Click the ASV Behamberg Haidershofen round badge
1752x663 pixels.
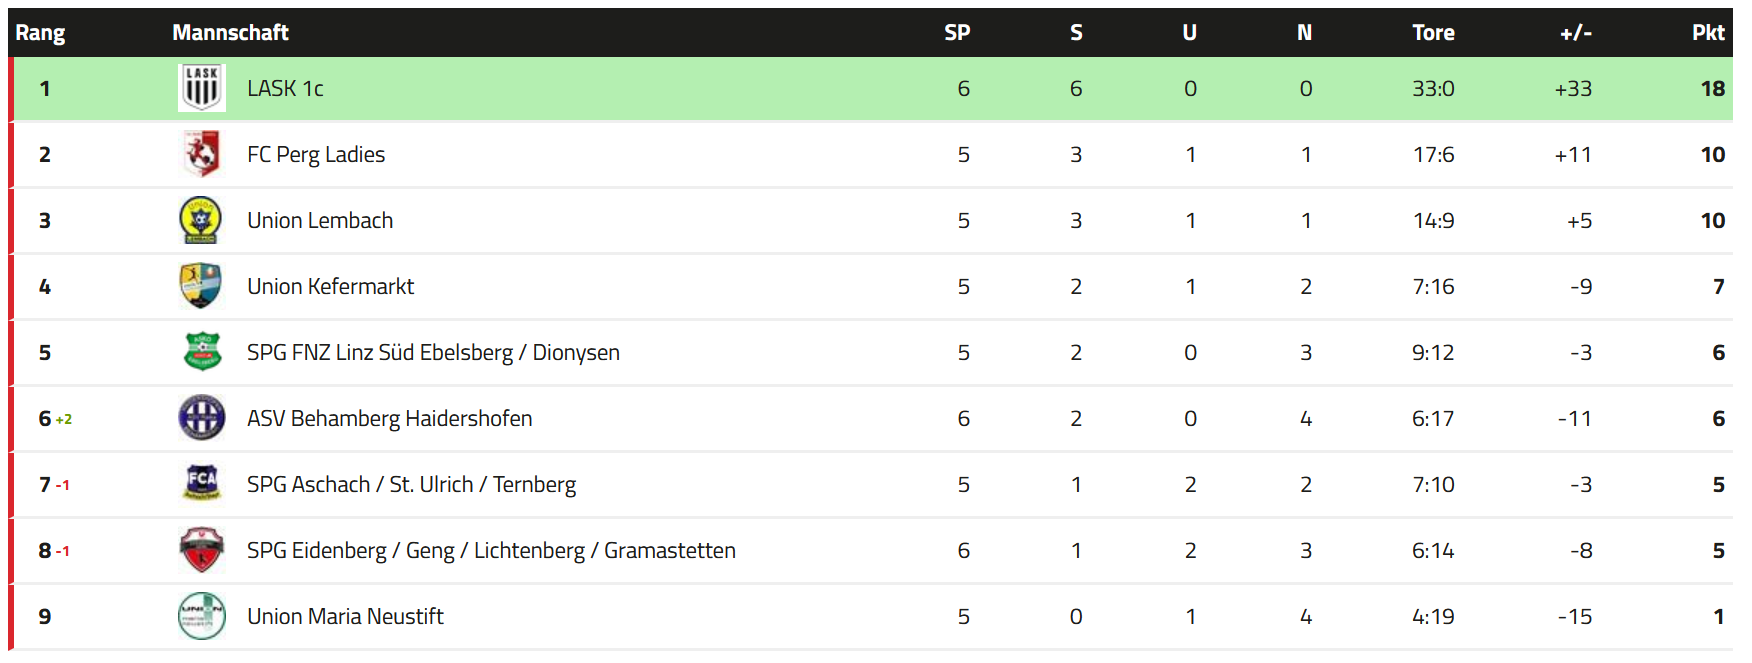[202, 418]
